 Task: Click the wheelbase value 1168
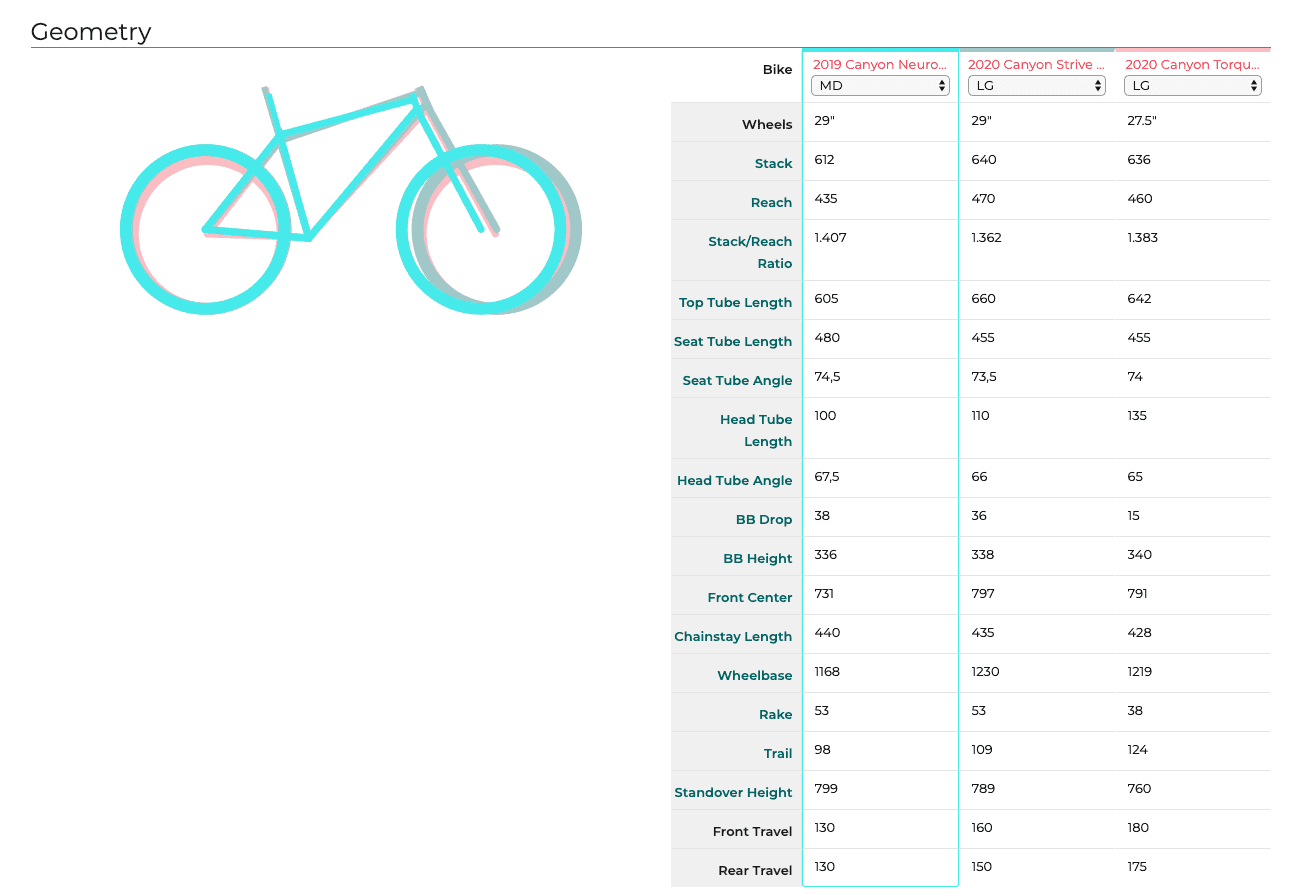point(827,672)
